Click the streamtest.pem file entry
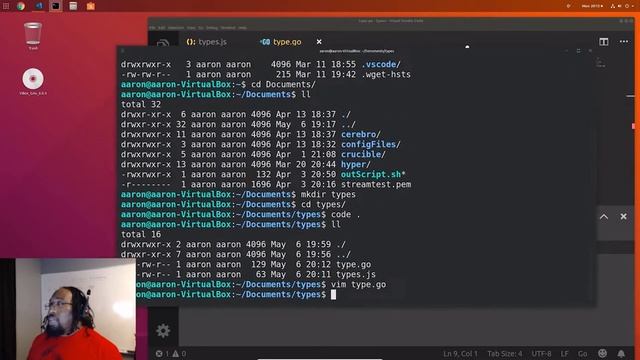This screenshot has height=360, width=640. [376, 184]
